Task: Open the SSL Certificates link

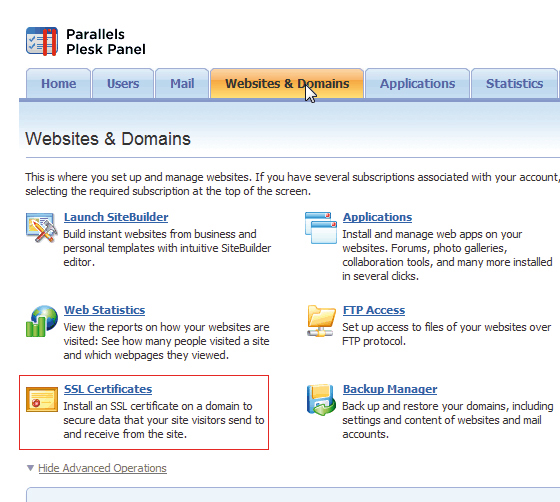Action: [108, 389]
